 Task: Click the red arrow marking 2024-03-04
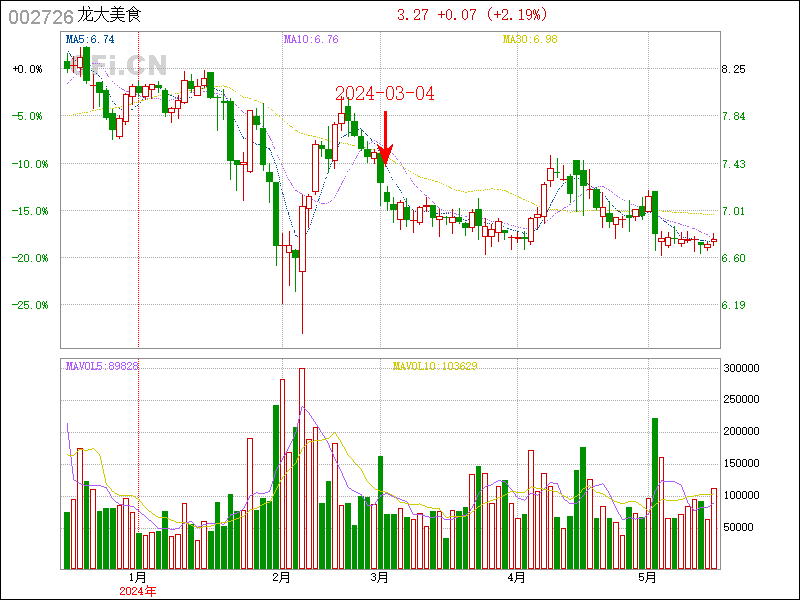click(386, 136)
